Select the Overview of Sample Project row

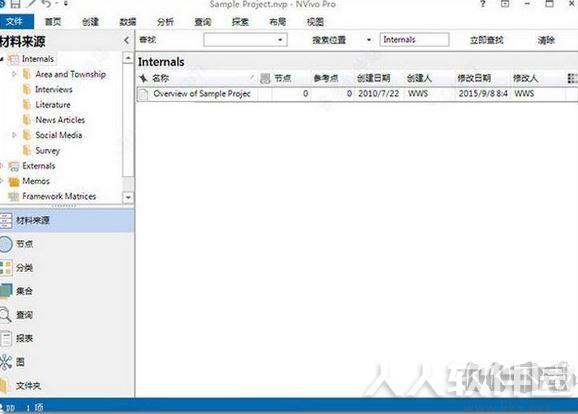tap(357, 94)
